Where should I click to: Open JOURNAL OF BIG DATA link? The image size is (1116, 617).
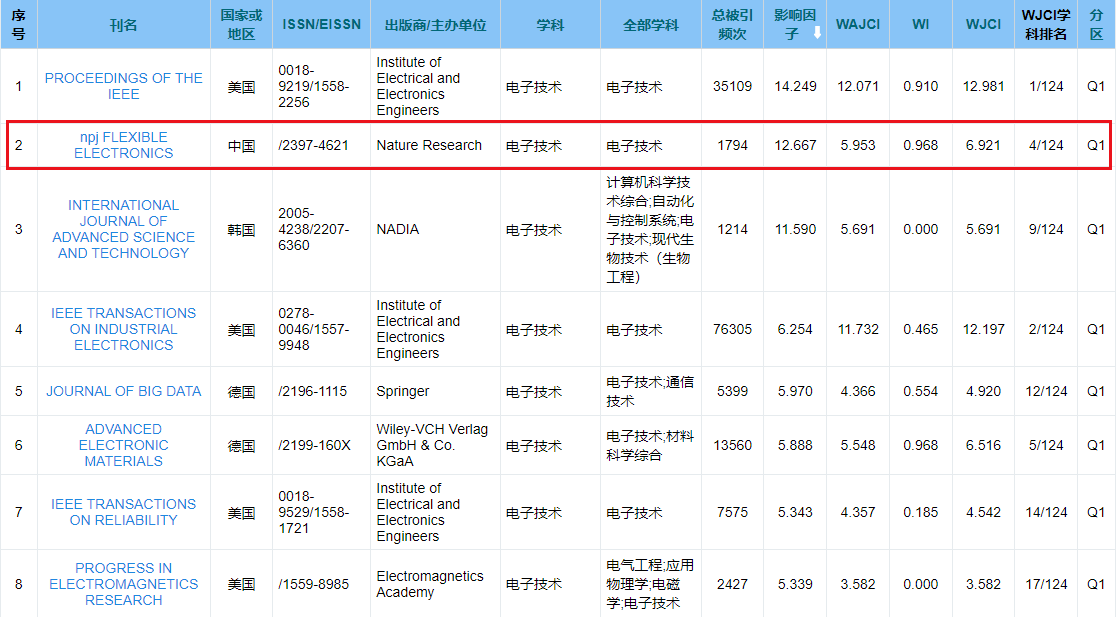(123, 391)
